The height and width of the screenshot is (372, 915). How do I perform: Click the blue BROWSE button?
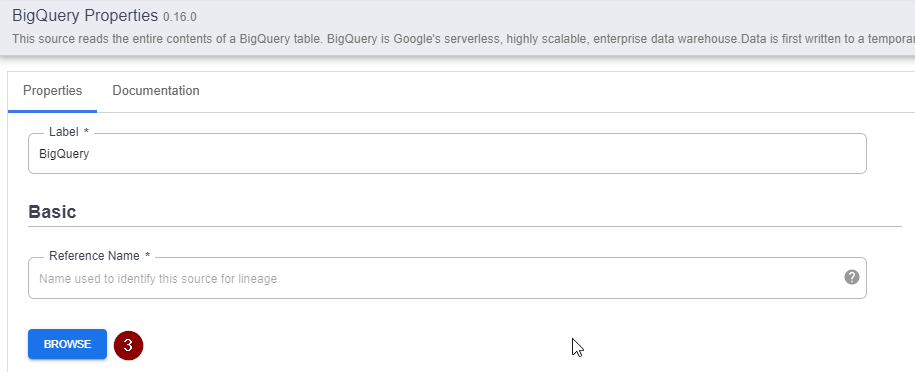(68, 344)
